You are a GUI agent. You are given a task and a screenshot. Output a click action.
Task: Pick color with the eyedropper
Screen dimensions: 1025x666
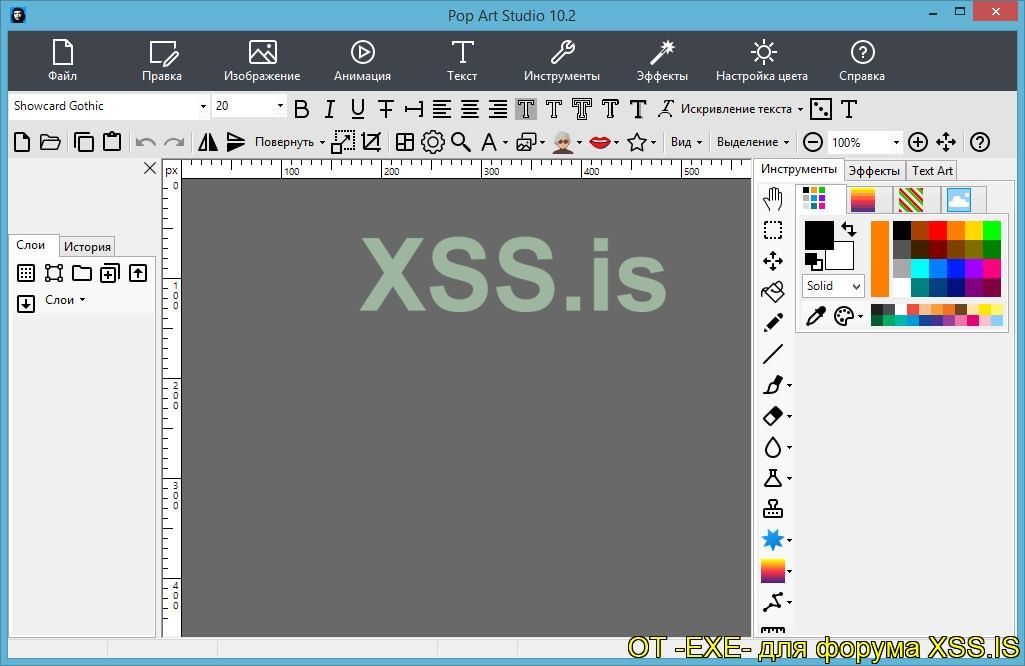[x=815, y=316]
